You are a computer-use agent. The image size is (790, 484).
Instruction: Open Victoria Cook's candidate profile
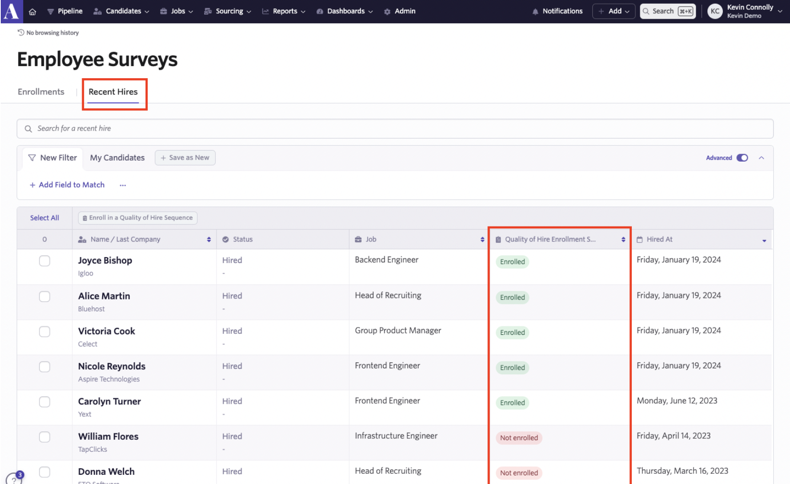click(106, 331)
